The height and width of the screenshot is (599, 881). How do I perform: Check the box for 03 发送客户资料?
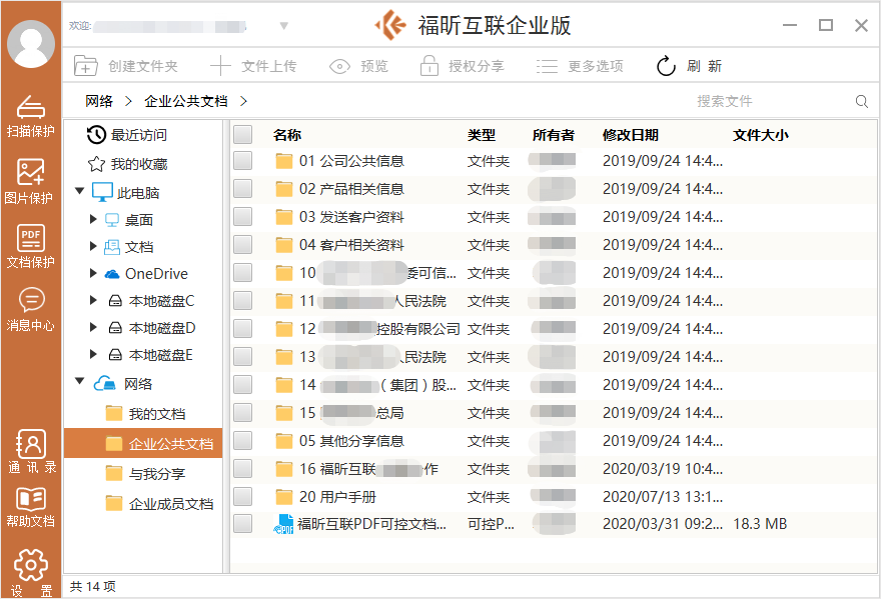pyautogui.click(x=243, y=217)
